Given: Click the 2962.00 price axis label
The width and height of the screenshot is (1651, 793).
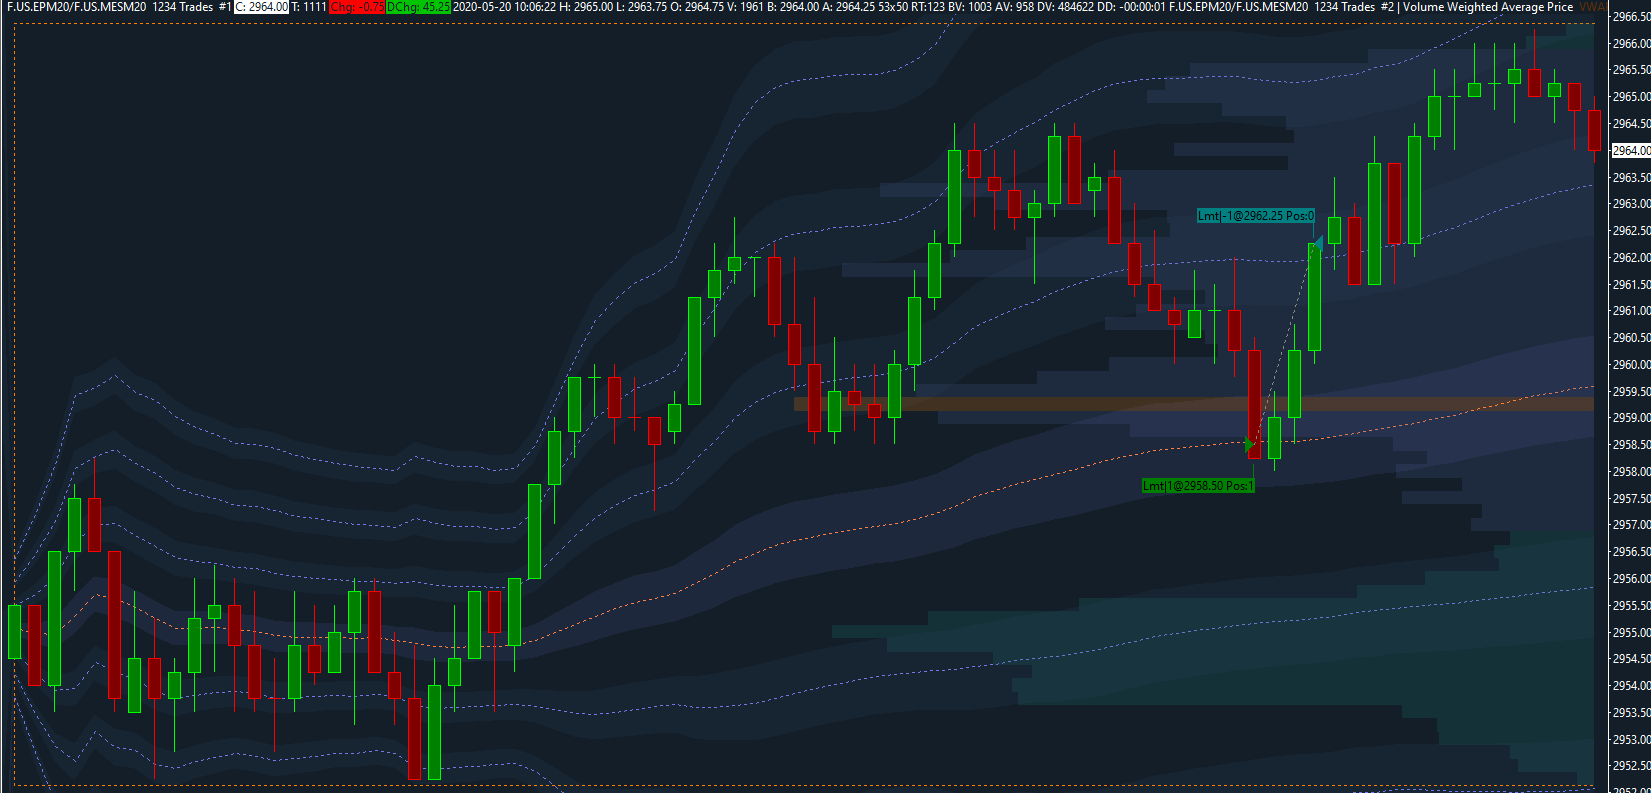Looking at the screenshot, I should tap(1631, 258).
